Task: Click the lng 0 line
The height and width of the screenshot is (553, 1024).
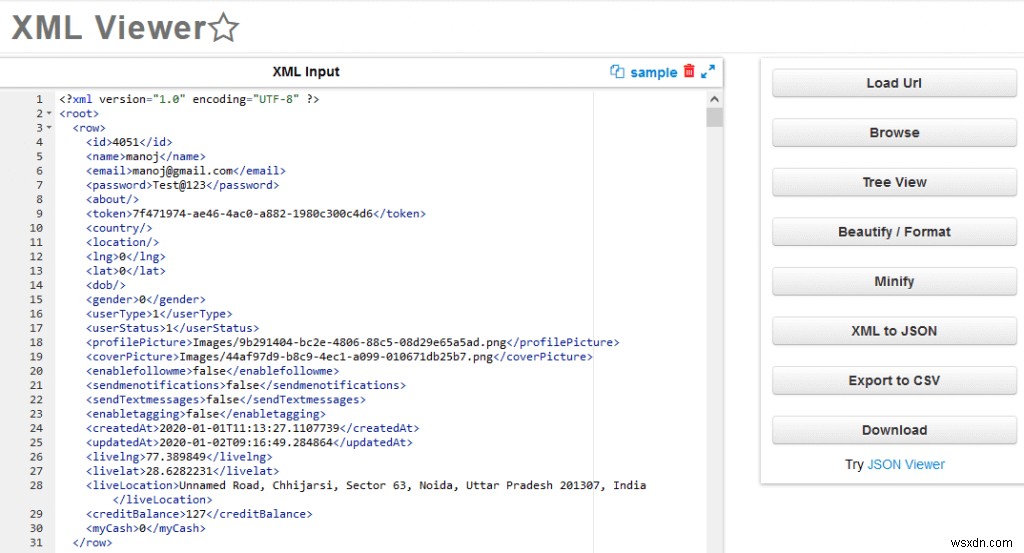Action: (x=126, y=257)
